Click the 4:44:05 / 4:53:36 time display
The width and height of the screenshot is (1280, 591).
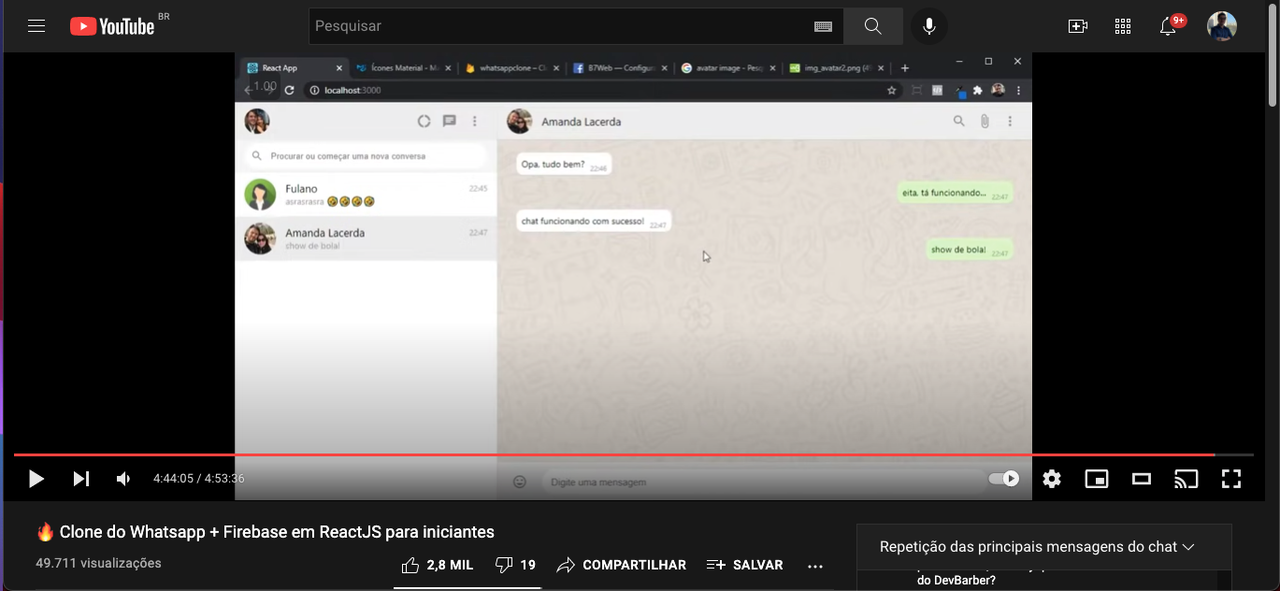point(199,479)
